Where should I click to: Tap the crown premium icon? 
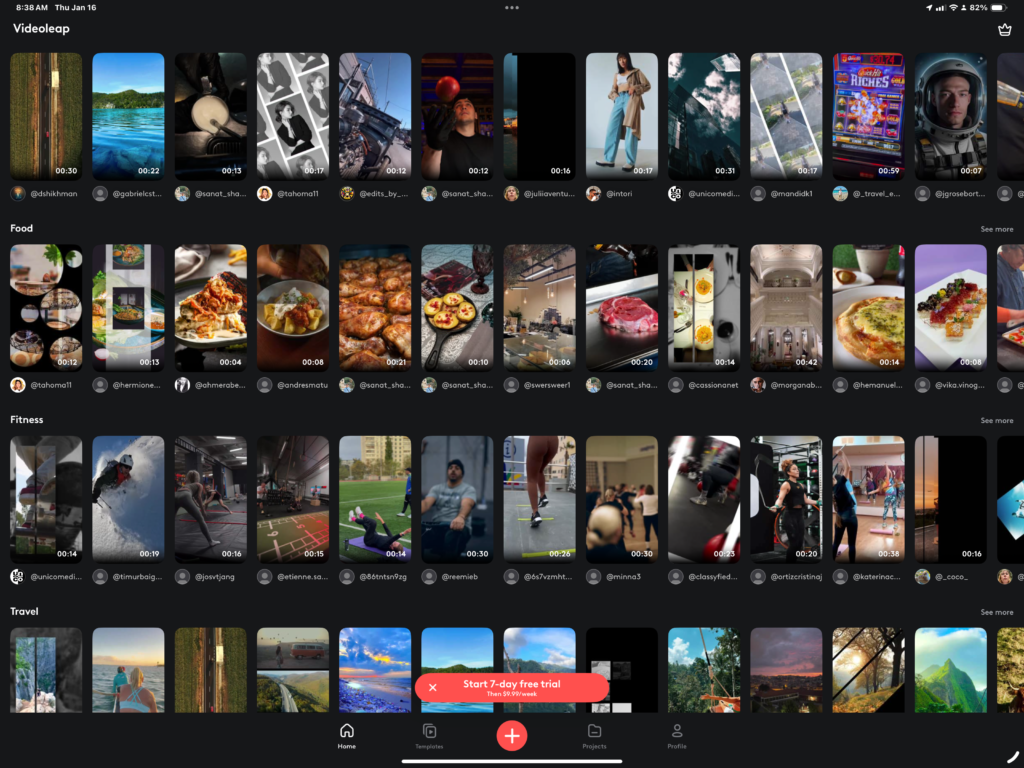tap(1005, 30)
